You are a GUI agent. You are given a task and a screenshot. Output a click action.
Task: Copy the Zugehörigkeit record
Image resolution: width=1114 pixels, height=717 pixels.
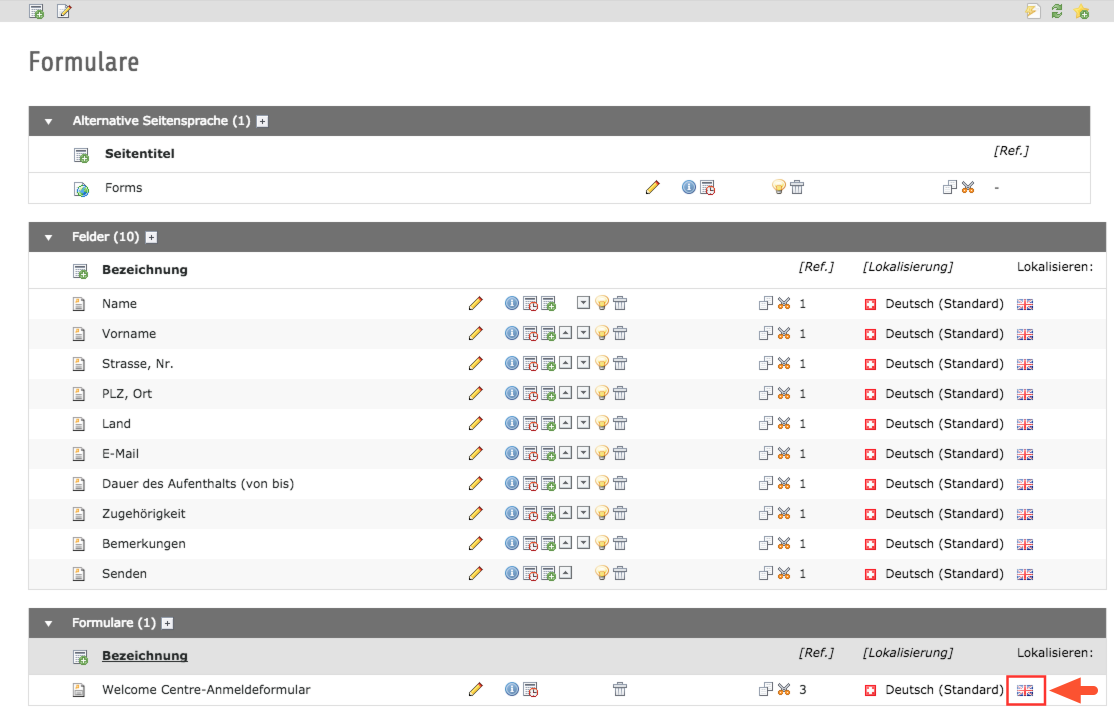click(x=765, y=514)
